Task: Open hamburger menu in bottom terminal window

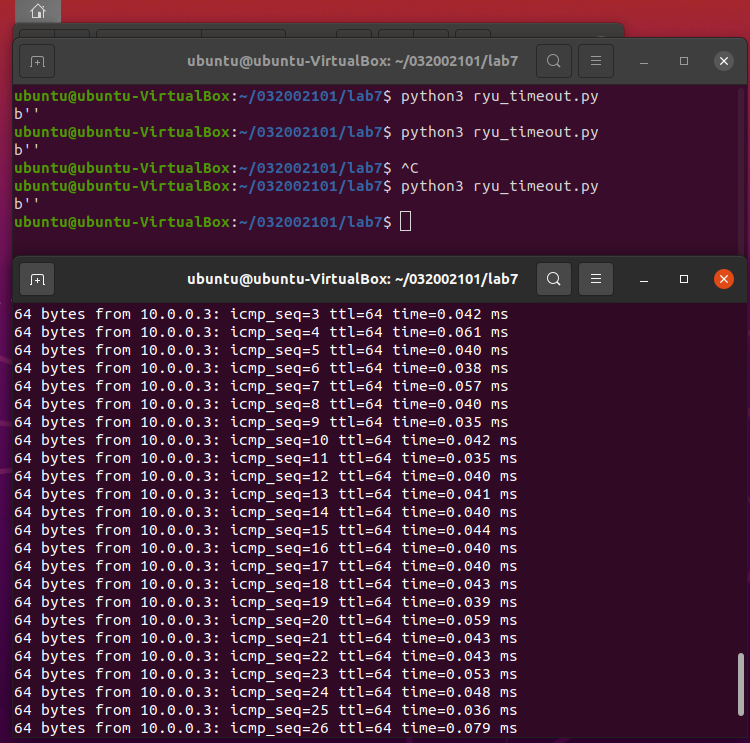Action: (x=596, y=279)
